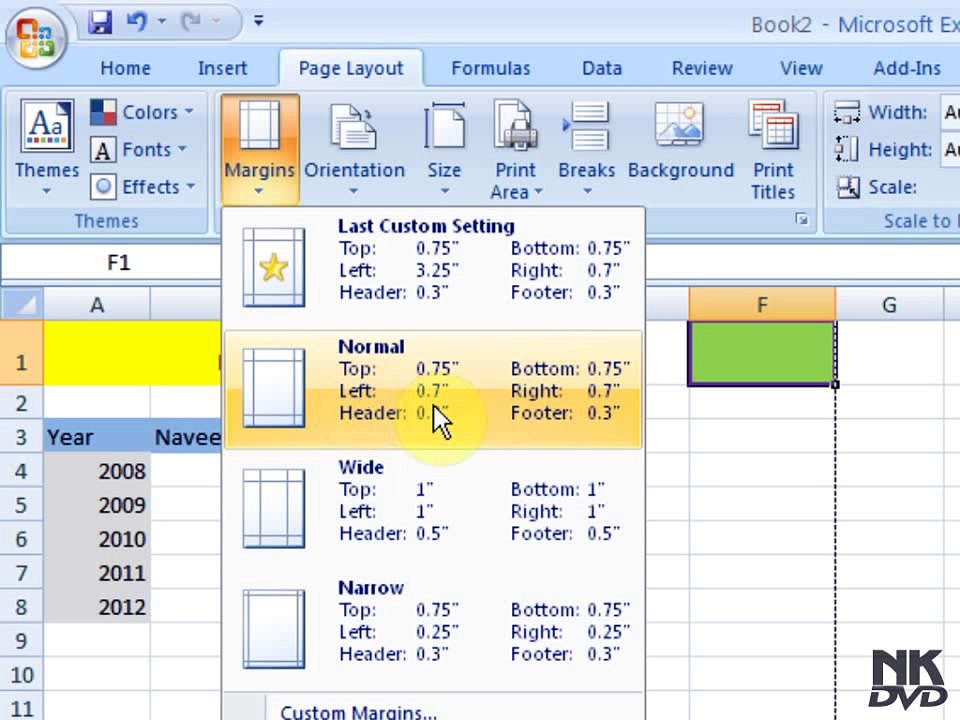Choose Normal margins preset
The width and height of the screenshot is (960, 720).
pos(433,389)
